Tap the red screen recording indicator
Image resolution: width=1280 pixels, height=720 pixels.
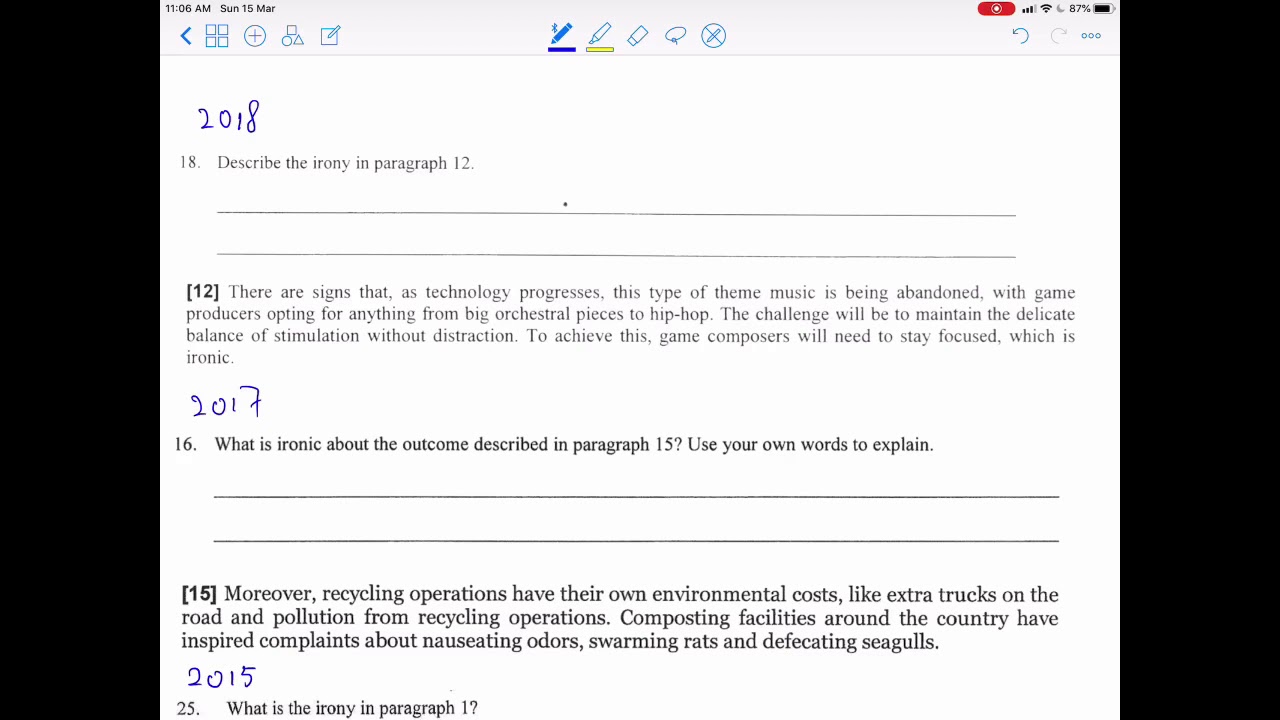tap(996, 9)
